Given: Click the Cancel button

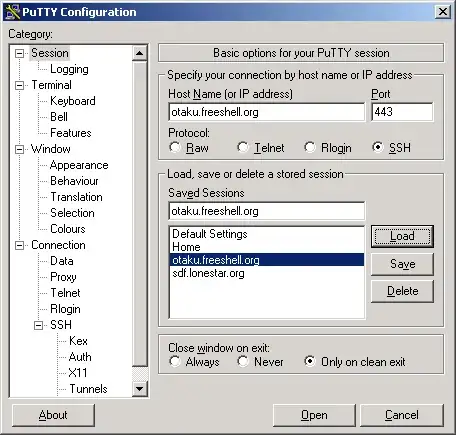Looking at the screenshot, I should click(x=402, y=415).
